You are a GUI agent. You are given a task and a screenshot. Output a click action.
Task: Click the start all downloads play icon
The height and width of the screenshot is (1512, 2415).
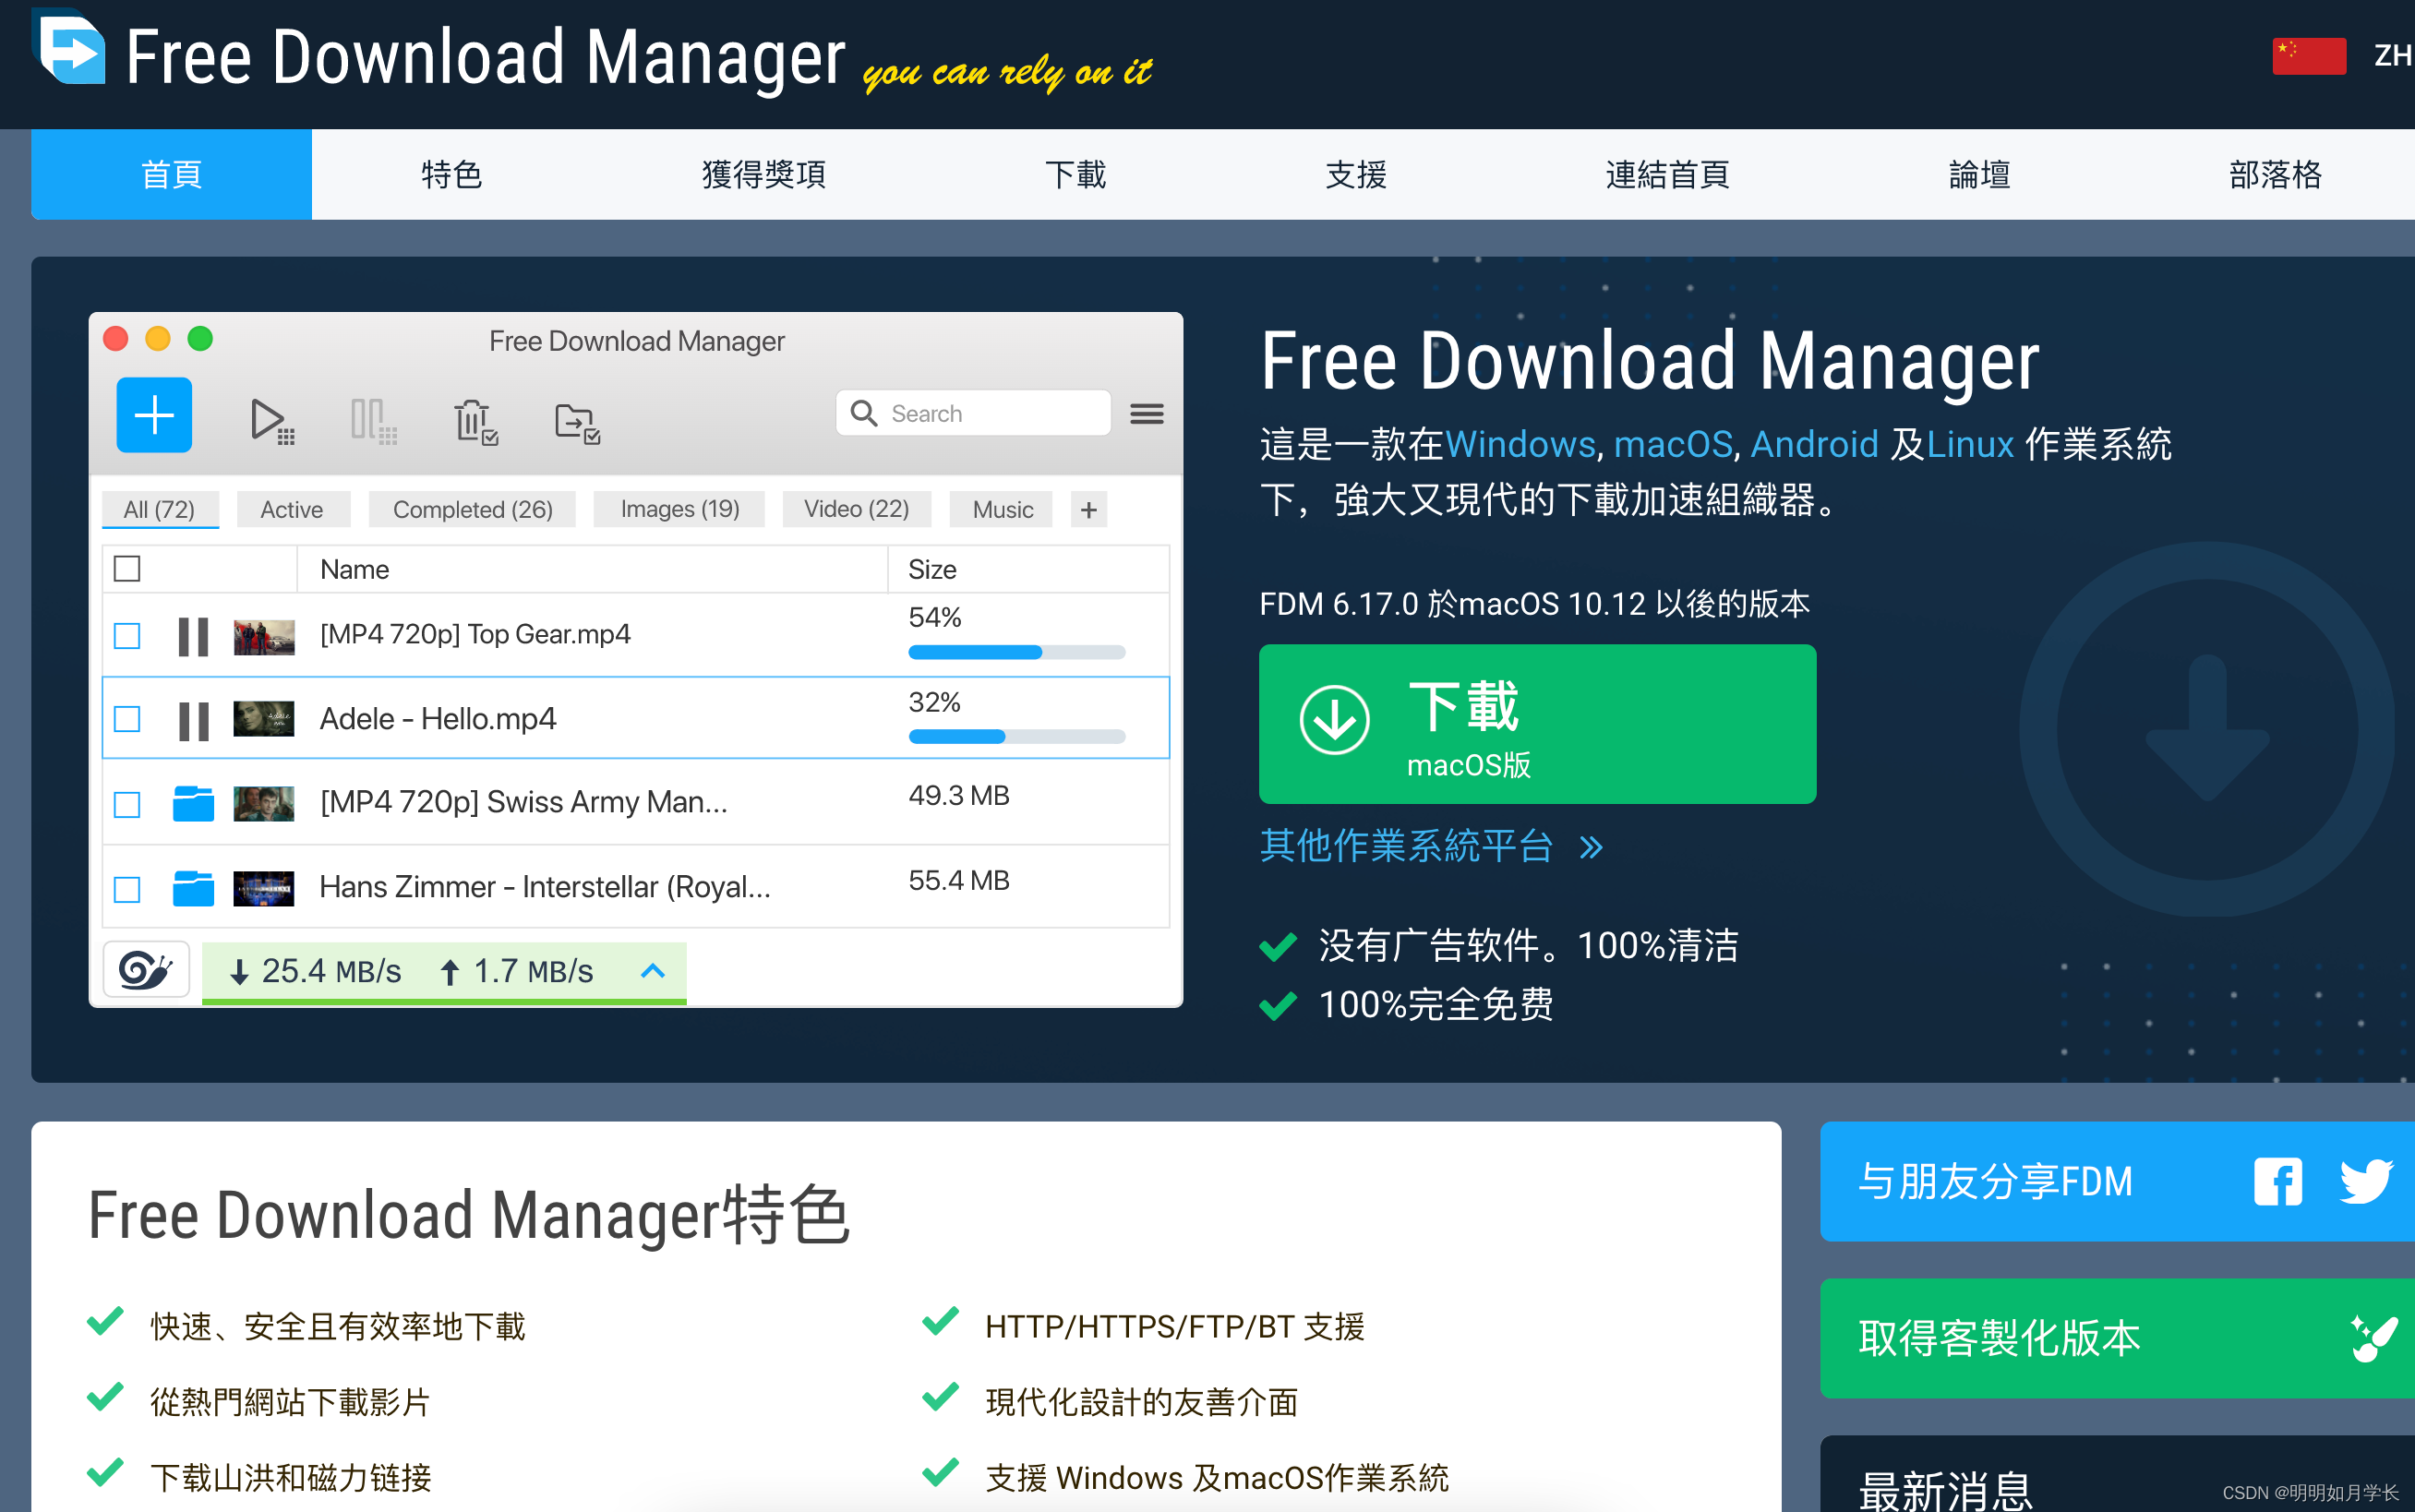pos(271,420)
